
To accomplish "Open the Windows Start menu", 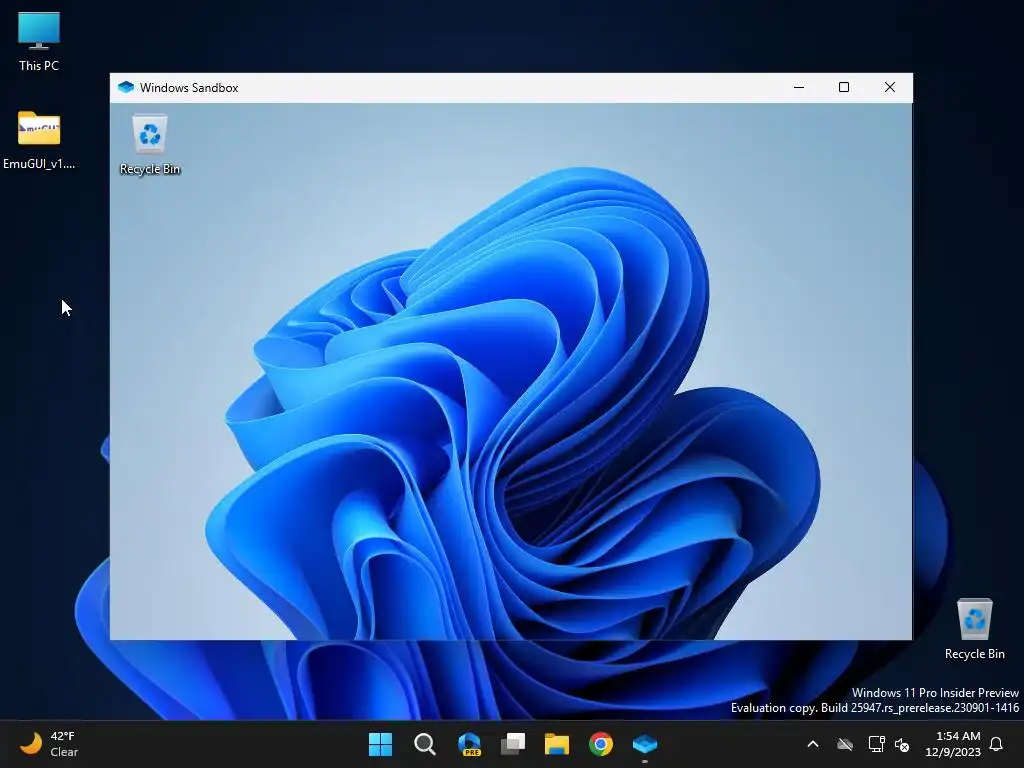I will (380, 744).
